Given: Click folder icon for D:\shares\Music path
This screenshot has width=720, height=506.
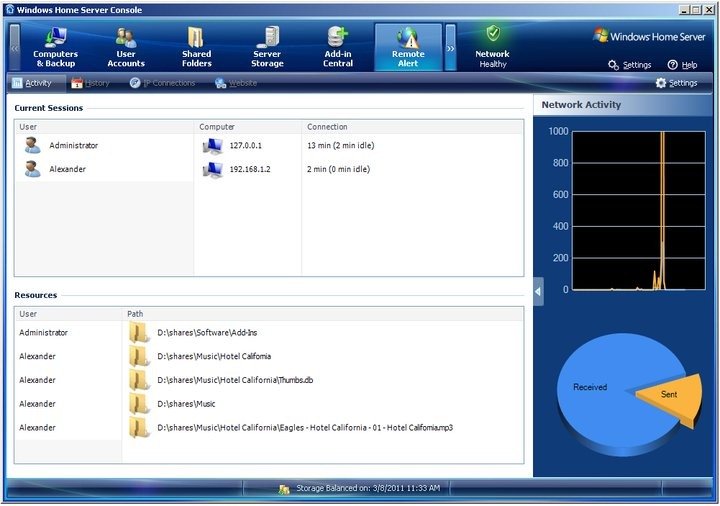Looking at the screenshot, I should pos(139,404).
